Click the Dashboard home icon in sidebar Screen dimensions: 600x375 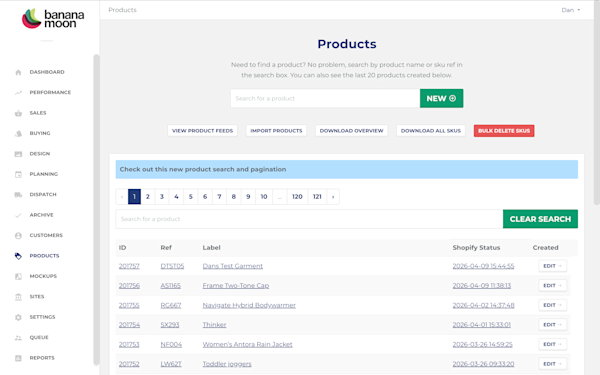click(18, 72)
